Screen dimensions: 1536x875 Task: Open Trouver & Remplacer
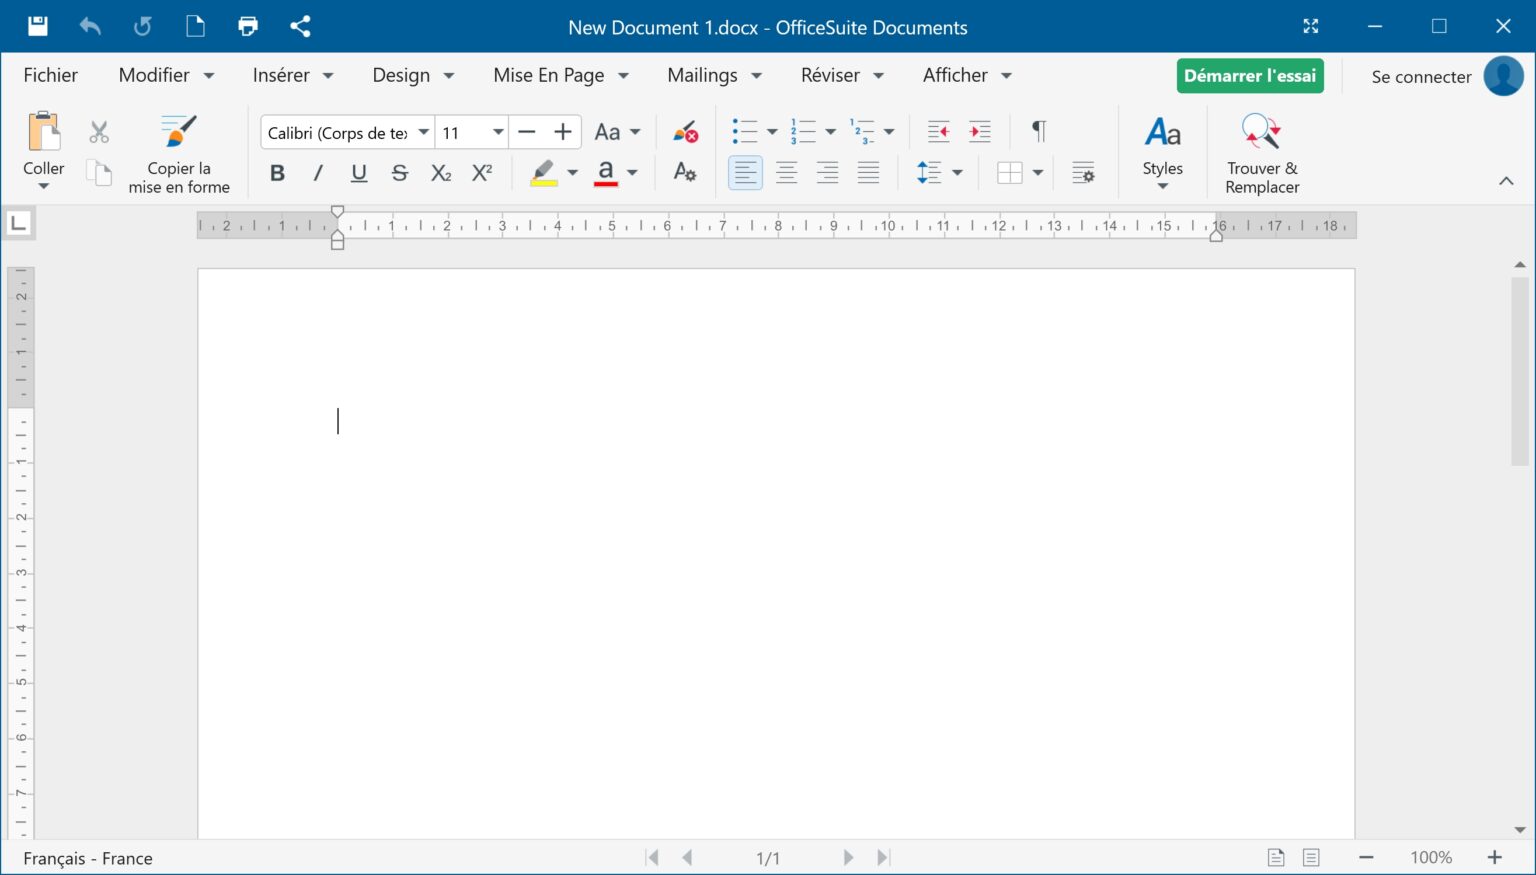click(1262, 154)
